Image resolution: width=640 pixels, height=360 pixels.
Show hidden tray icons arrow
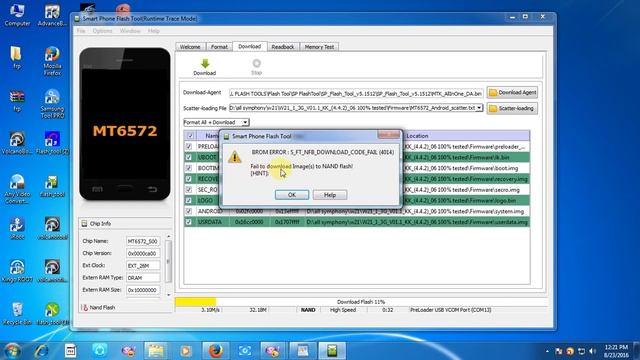547,351
